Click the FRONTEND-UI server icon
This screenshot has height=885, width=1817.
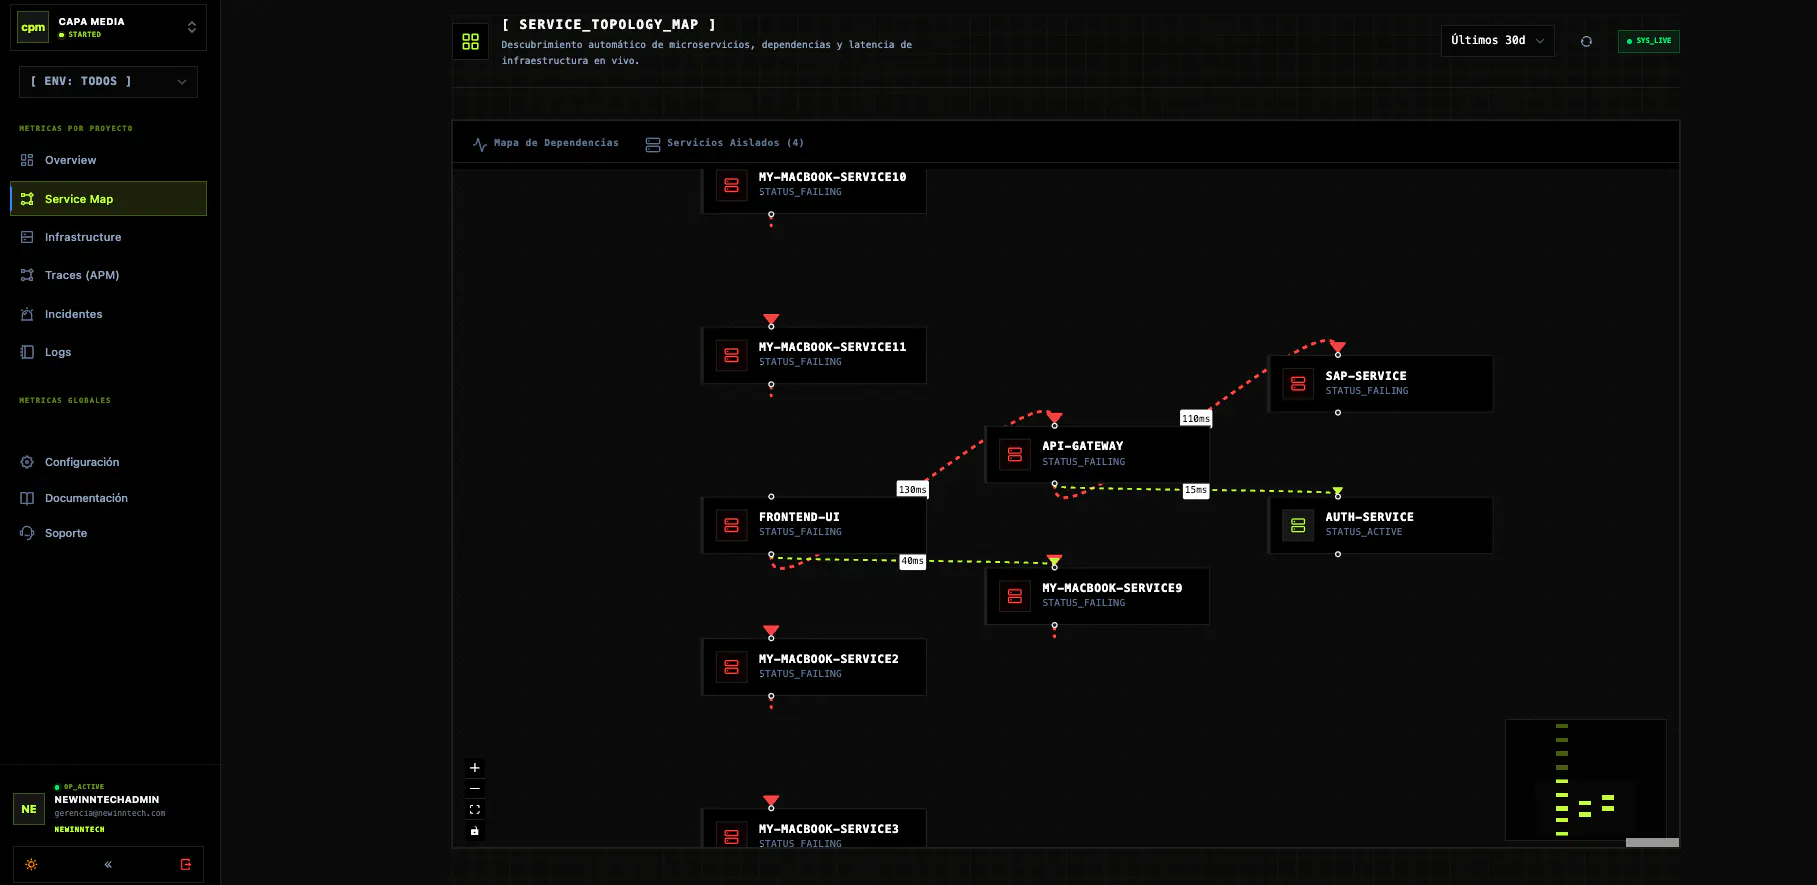pyautogui.click(x=731, y=525)
